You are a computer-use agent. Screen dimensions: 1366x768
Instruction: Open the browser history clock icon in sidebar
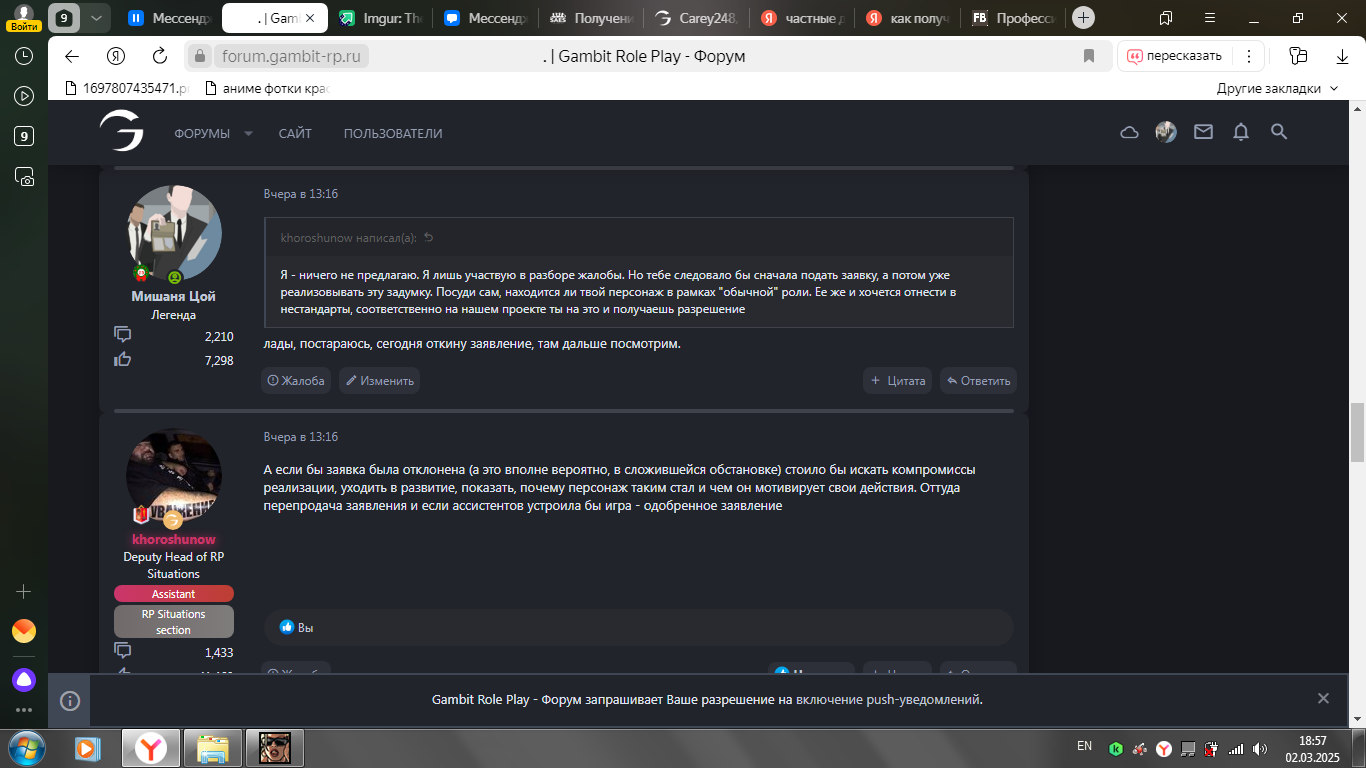(x=24, y=56)
